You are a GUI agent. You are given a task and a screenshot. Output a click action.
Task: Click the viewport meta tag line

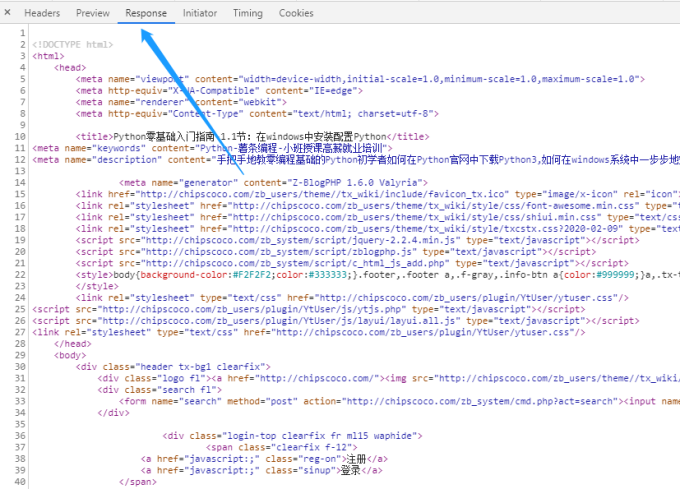point(360,79)
